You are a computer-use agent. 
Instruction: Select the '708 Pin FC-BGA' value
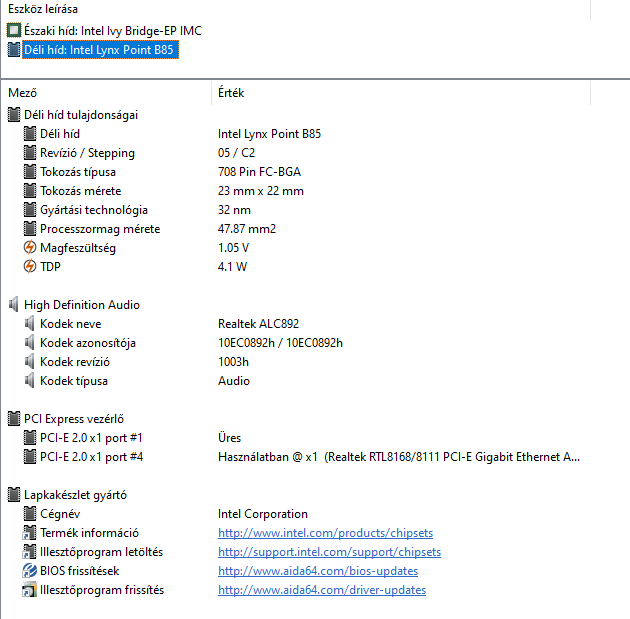(x=259, y=172)
